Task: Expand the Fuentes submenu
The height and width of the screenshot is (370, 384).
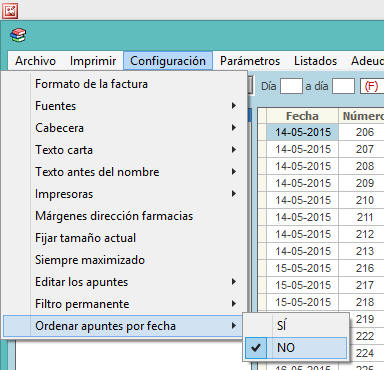Action: pyautogui.click(x=125, y=106)
